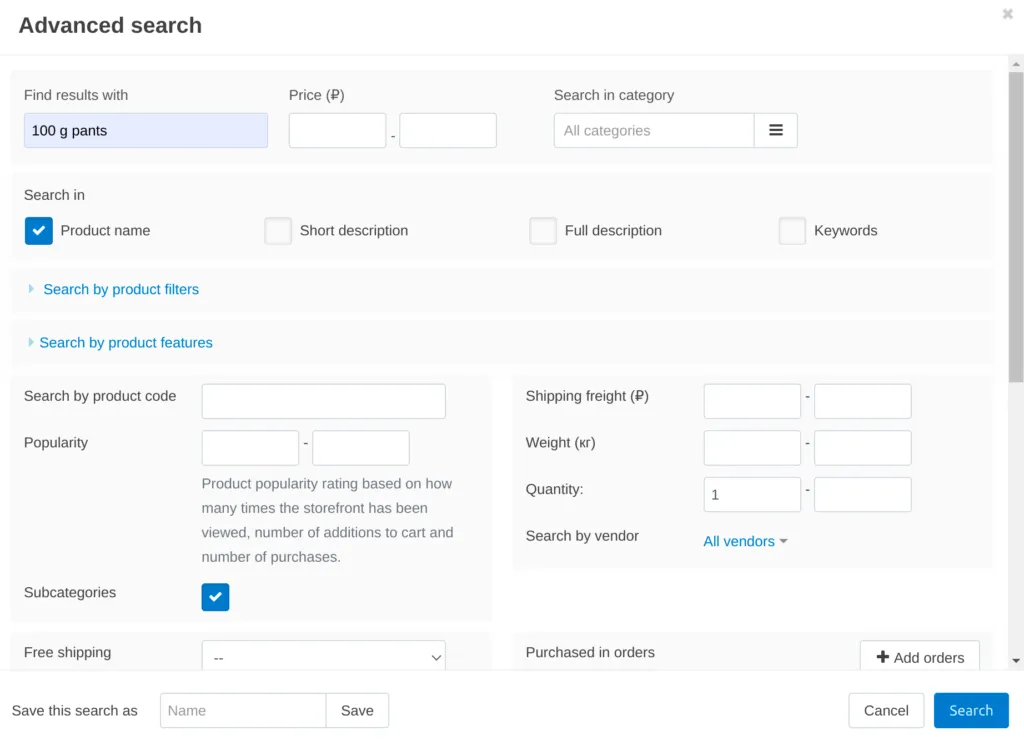This screenshot has height=746, width=1024.
Task: Click the Save button
Action: point(357,711)
